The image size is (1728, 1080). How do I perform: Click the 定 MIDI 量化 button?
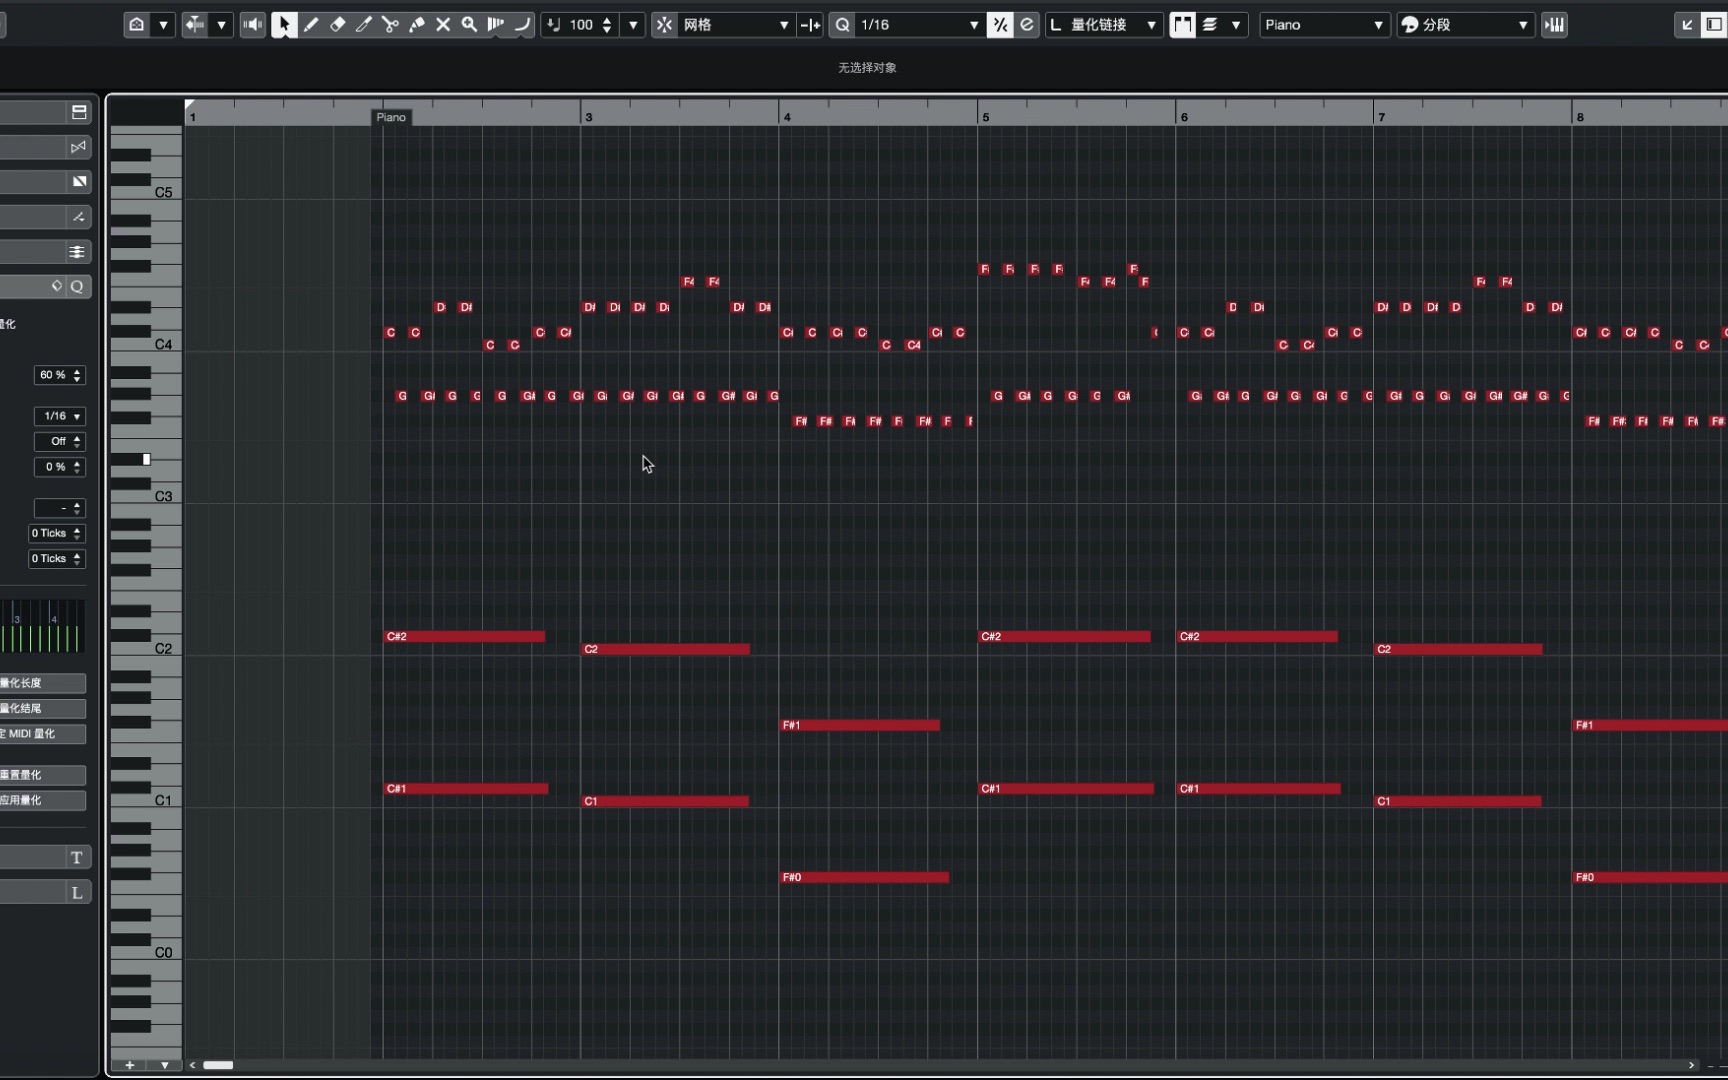tap(43, 734)
